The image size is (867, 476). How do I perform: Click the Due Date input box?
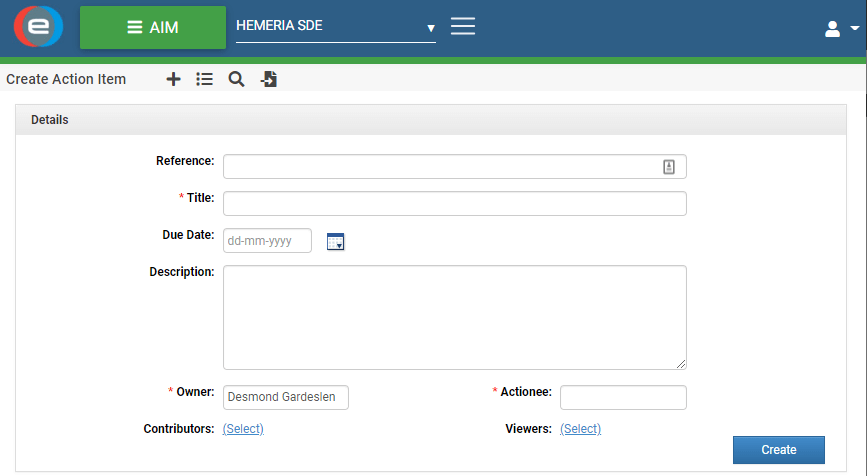pyautogui.click(x=267, y=241)
